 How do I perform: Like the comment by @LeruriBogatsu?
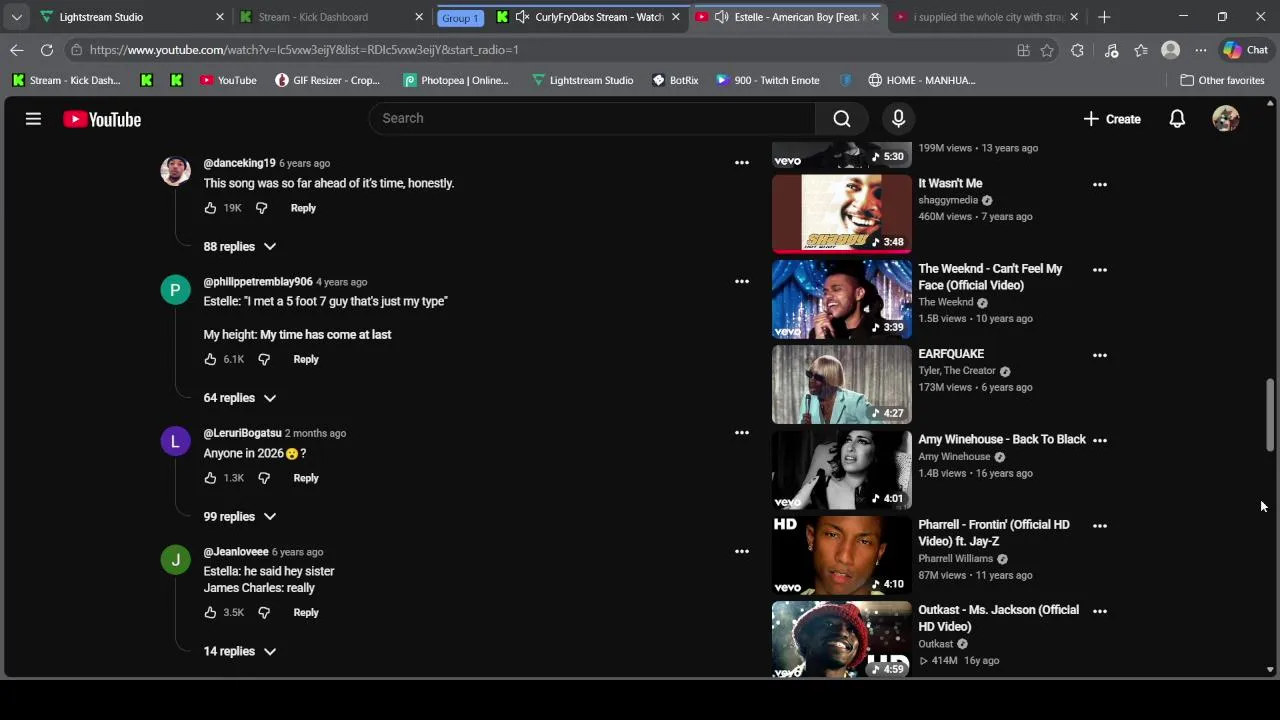(x=210, y=478)
